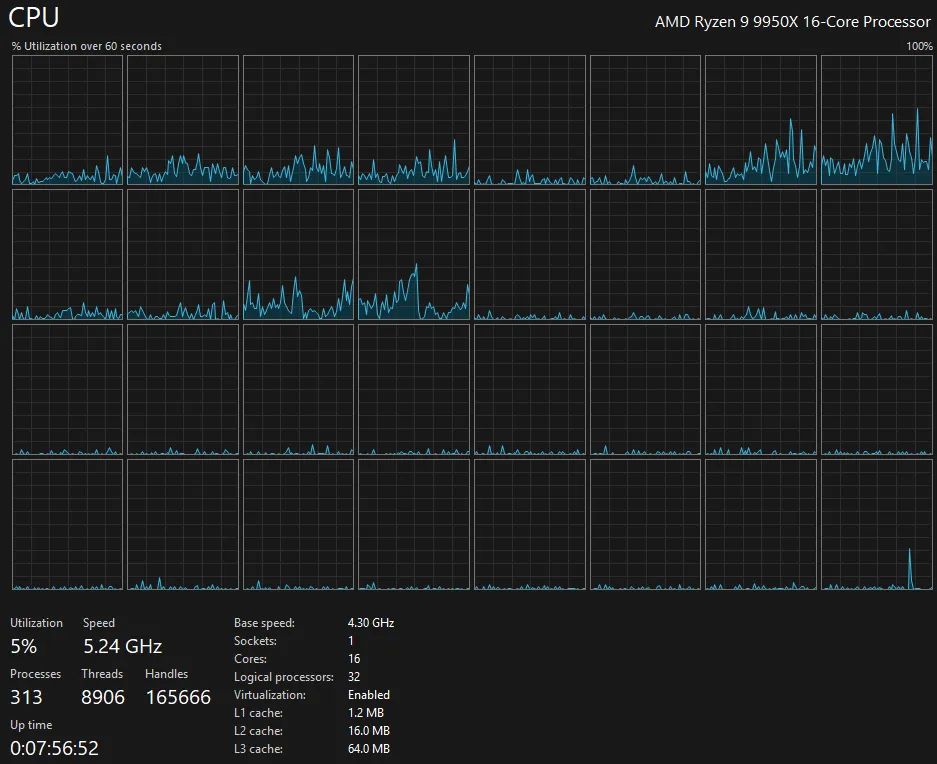Click the 100% scale label above the graphs

919,46
